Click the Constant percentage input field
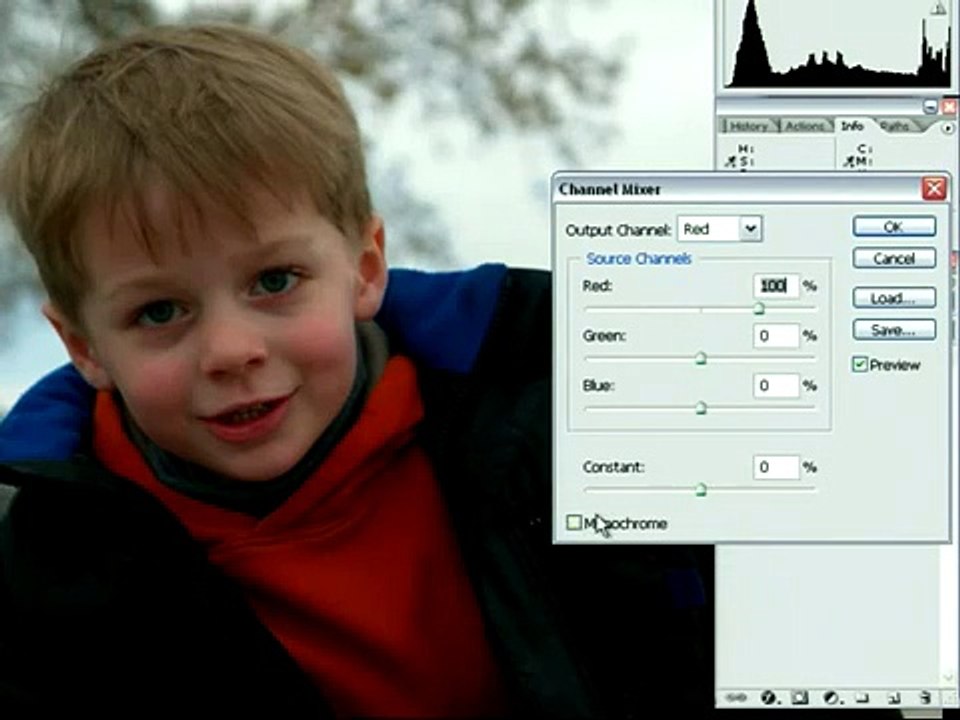 pos(776,467)
